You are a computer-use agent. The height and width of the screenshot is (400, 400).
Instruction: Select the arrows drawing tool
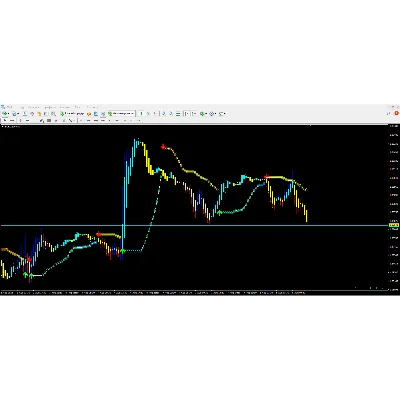(71, 120)
